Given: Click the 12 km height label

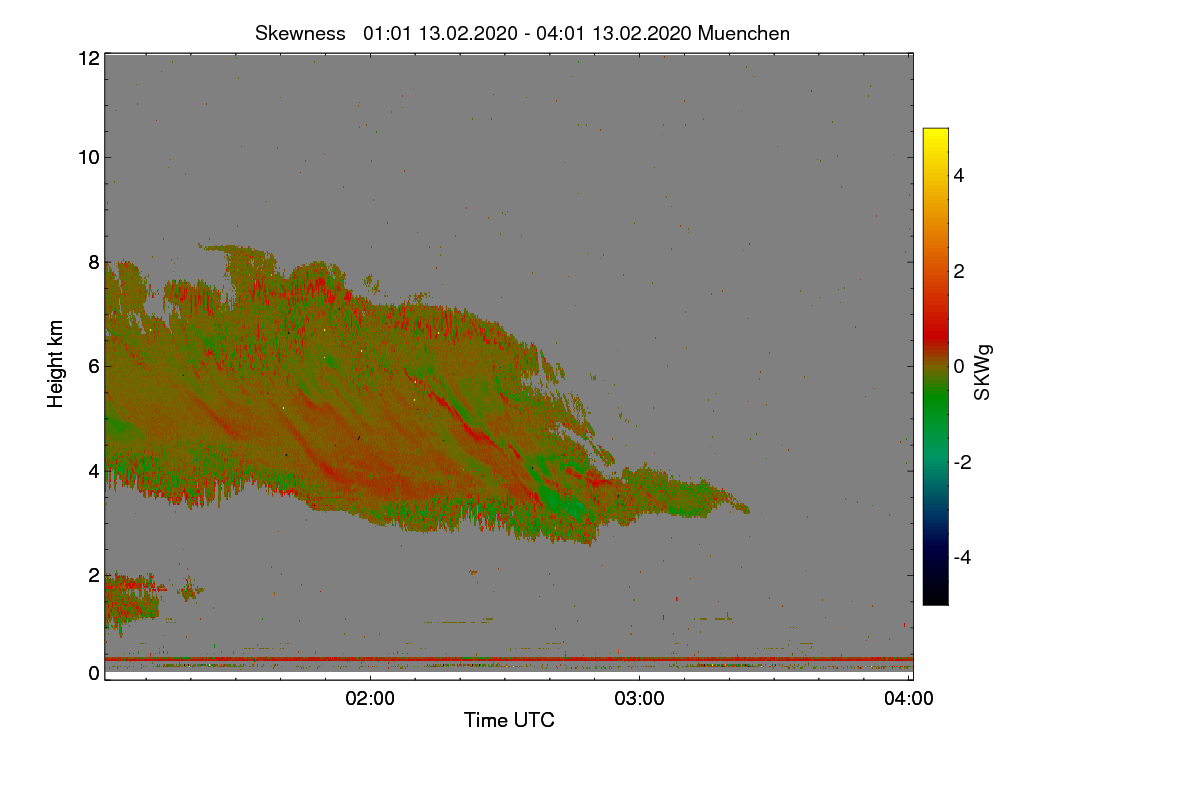Looking at the screenshot, I should coord(87,58).
